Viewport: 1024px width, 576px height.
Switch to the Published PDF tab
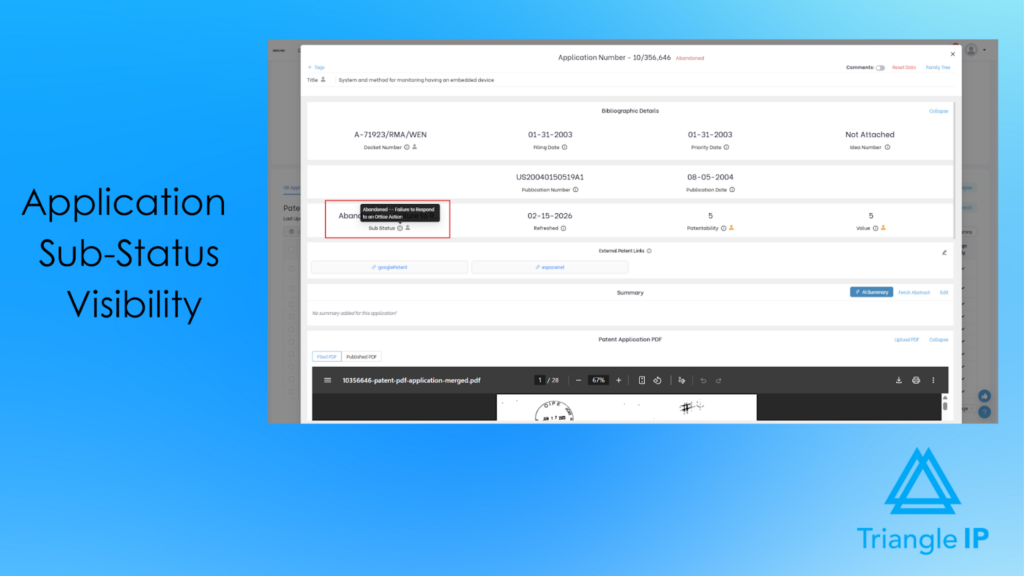click(362, 355)
